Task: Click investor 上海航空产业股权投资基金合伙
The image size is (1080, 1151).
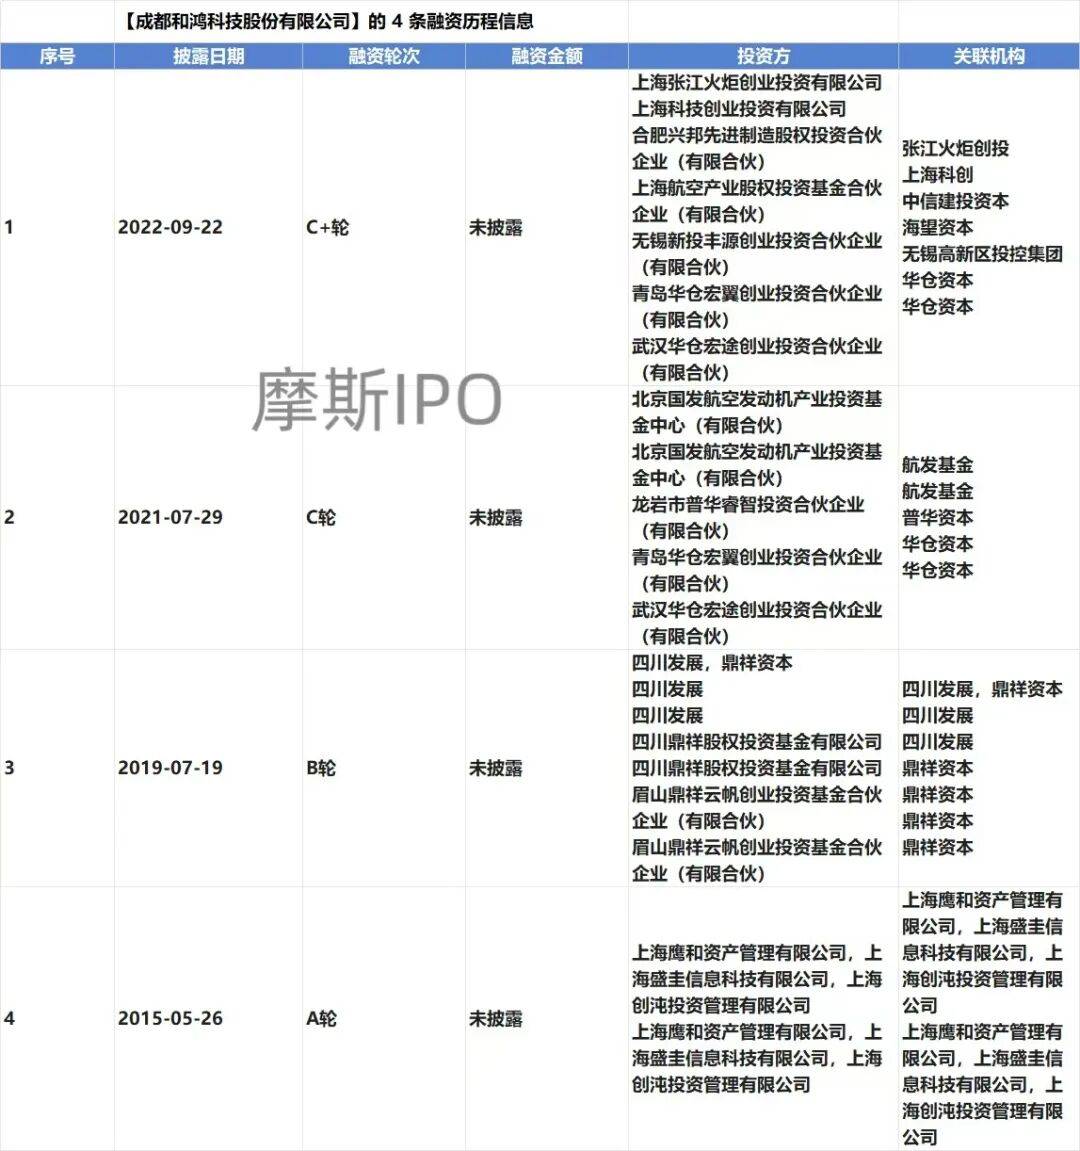Action: point(757,188)
